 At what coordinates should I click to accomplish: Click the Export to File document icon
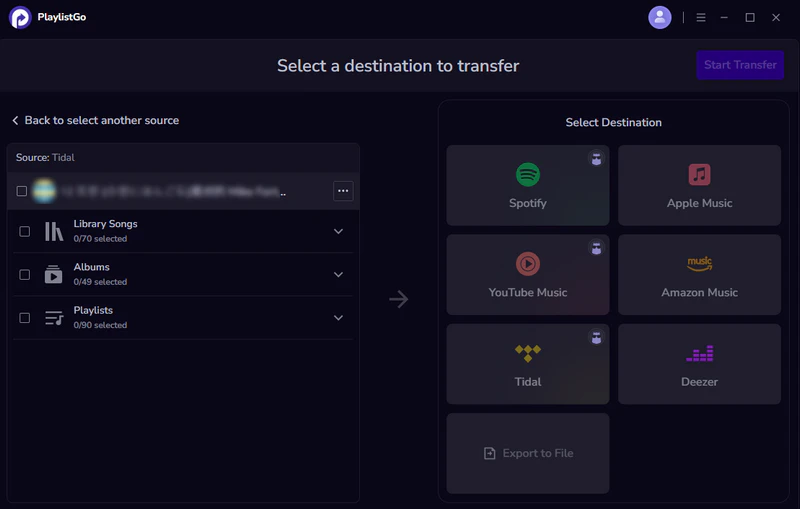point(489,453)
